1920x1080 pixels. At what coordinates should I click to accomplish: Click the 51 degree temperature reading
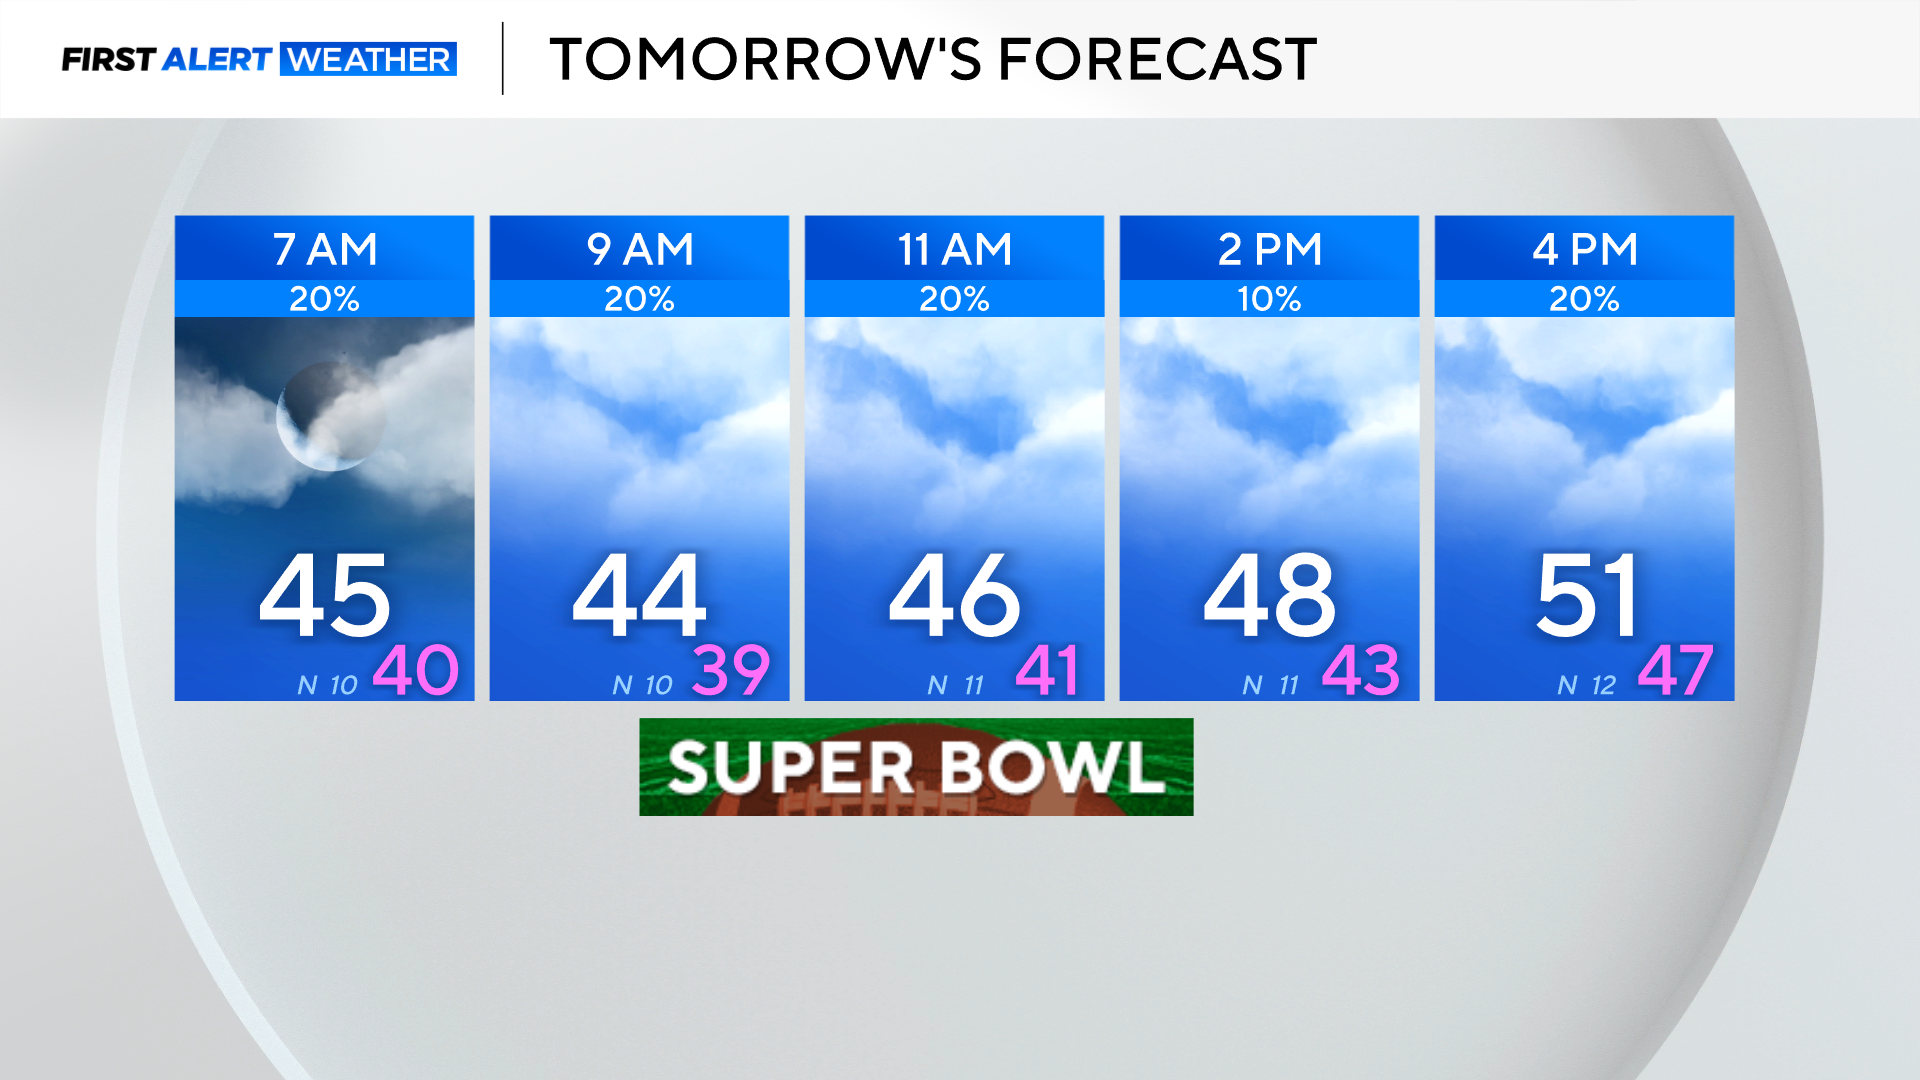pos(1587,596)
